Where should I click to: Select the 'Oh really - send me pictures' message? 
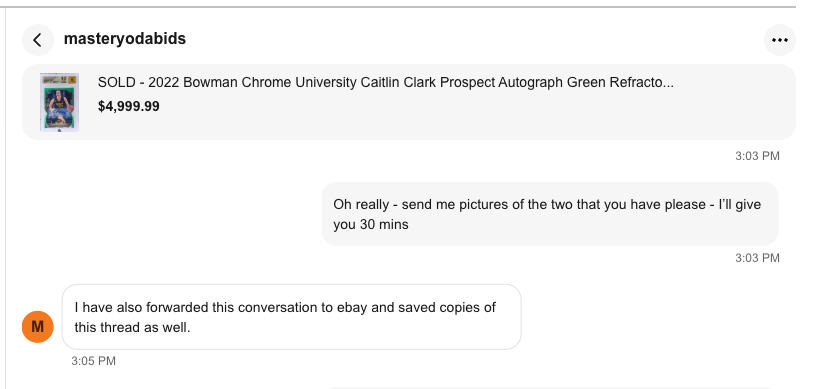coord(550,214)
